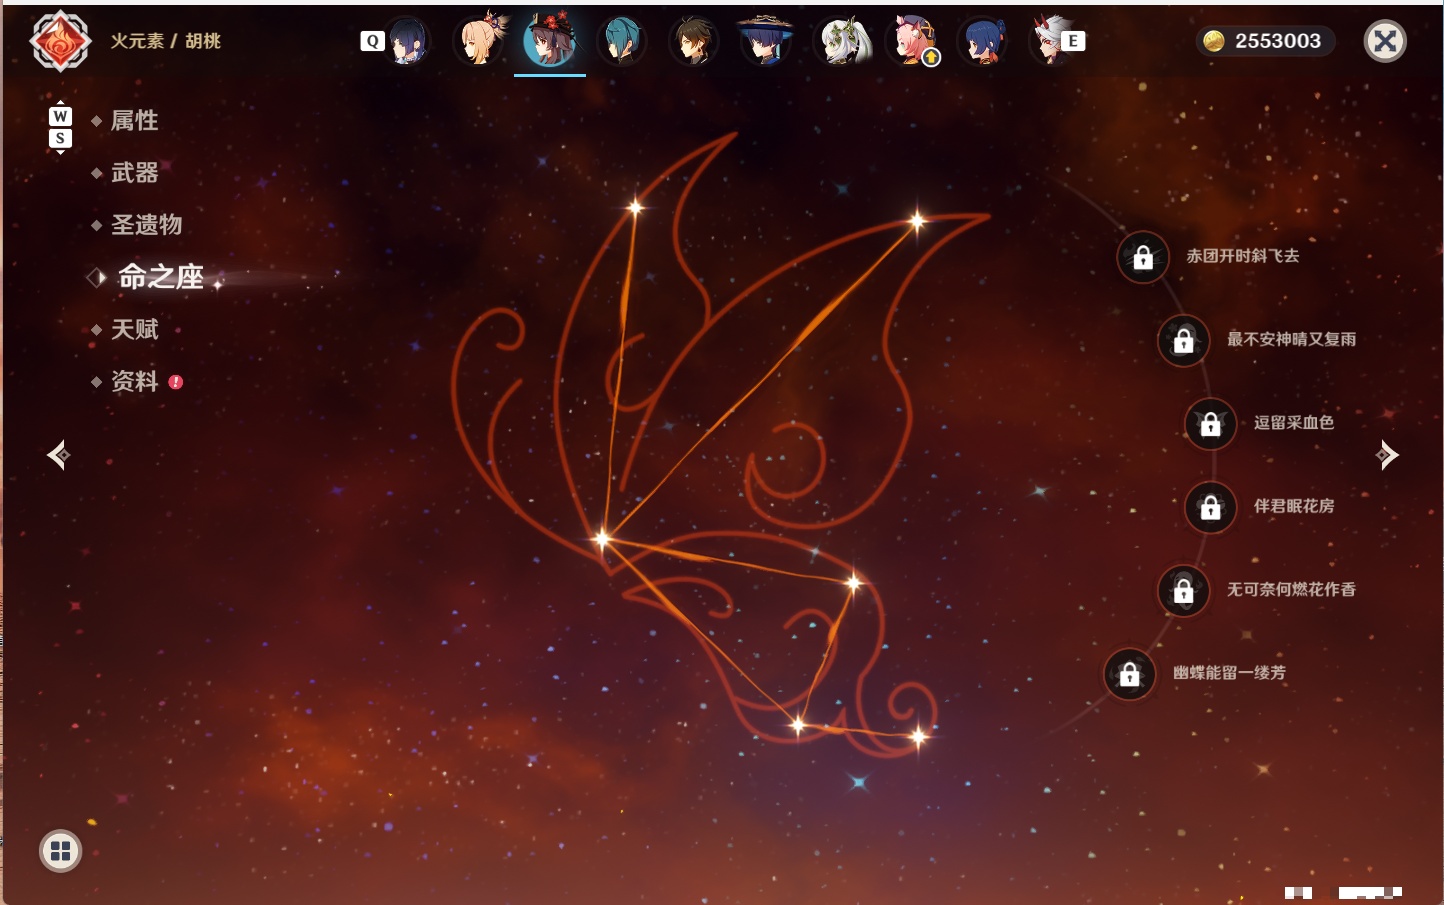Open the locked constellation 赤团开时斜飞去

(1143, 258)
